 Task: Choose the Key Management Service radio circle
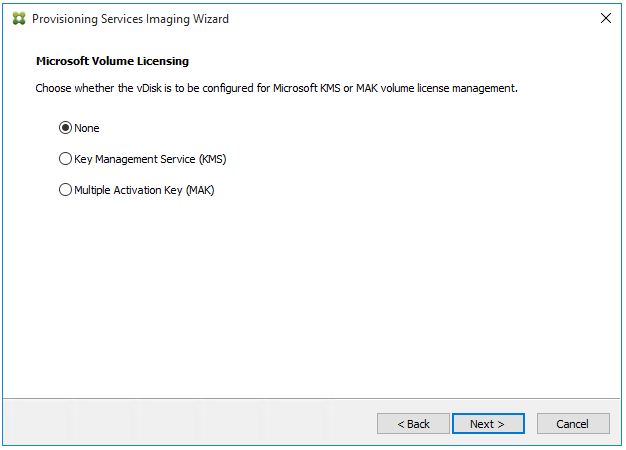(x=66, y=159)
